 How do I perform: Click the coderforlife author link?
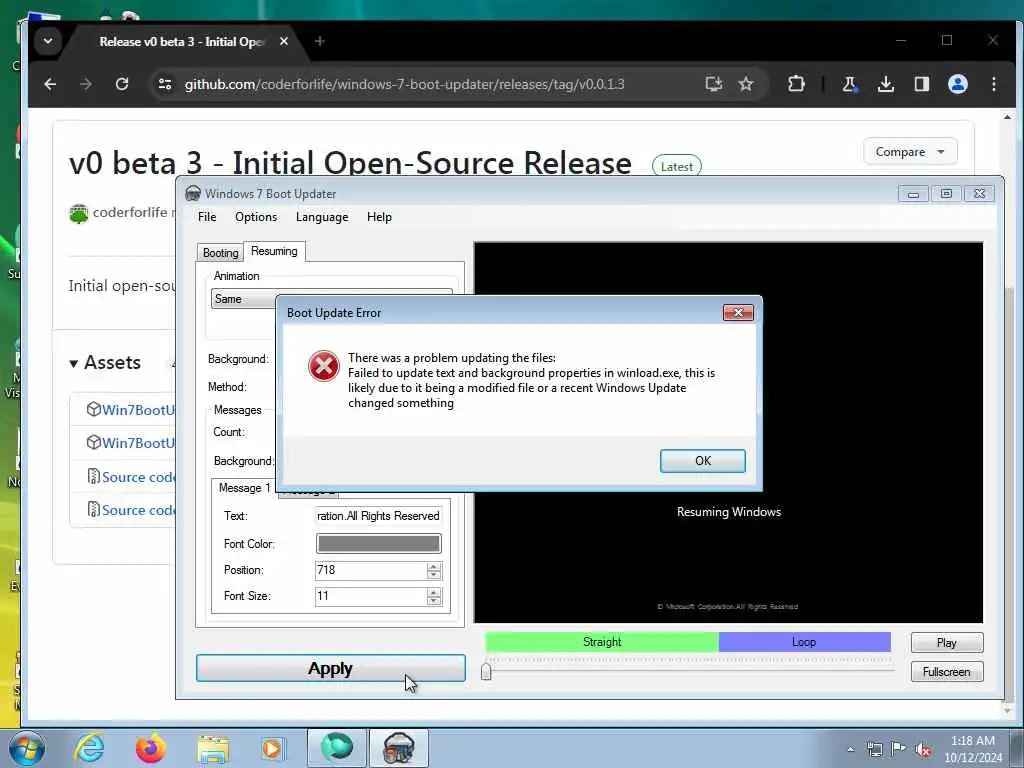[130, 212]
